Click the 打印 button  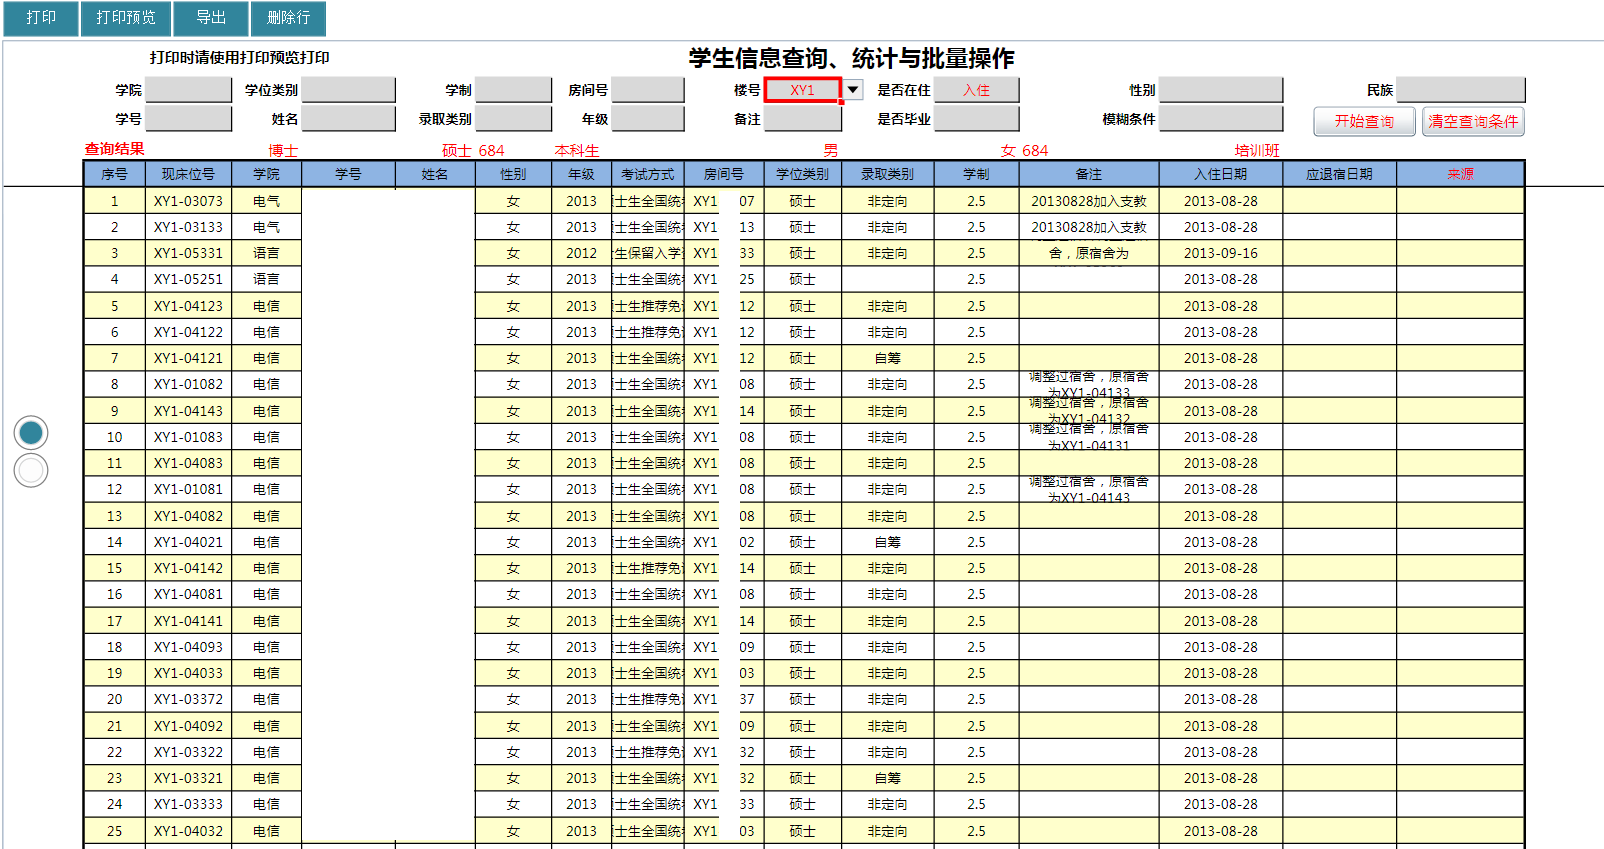click(x=41, y=18)
